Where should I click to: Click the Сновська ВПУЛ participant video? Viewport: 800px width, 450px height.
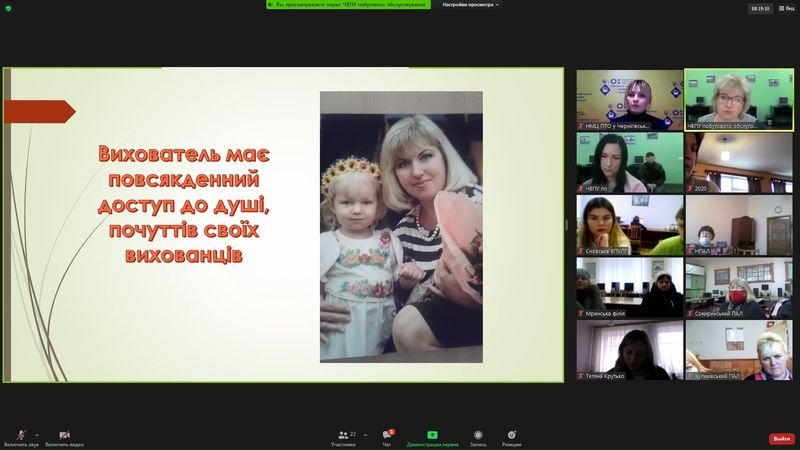point(629,225)
